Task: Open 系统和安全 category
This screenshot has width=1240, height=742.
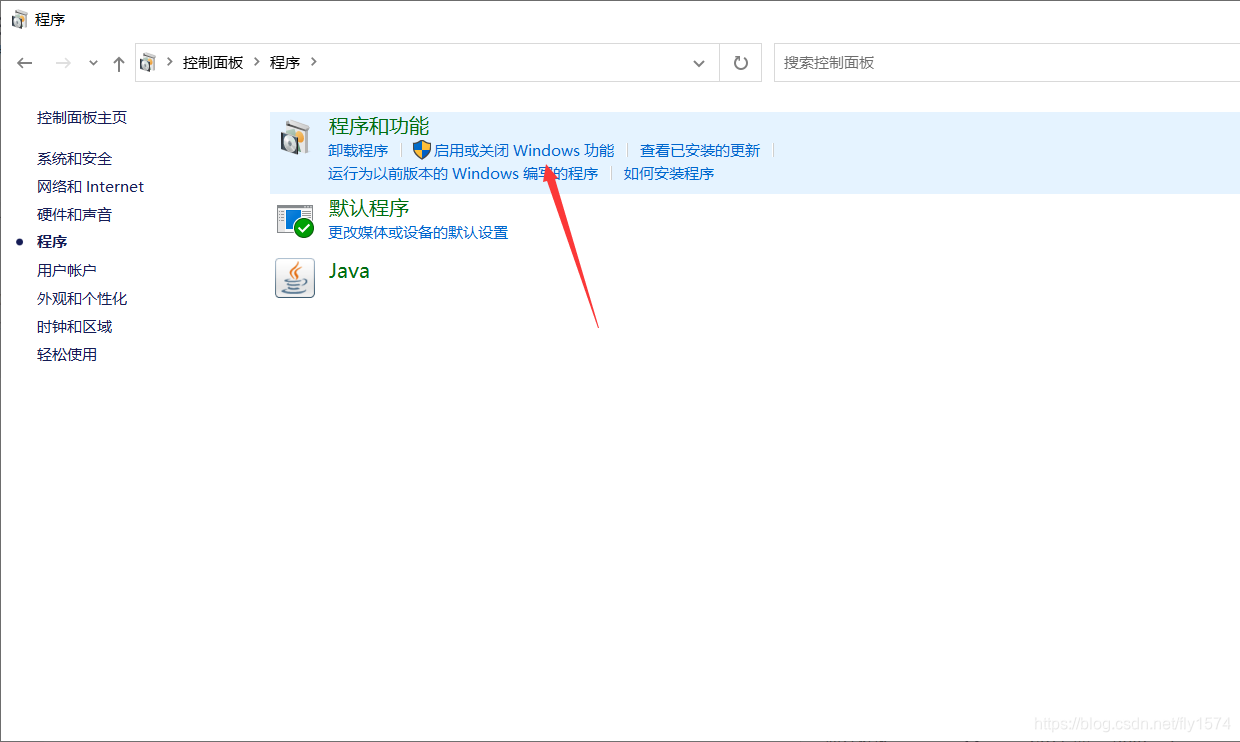Action: tap(75, 158)
